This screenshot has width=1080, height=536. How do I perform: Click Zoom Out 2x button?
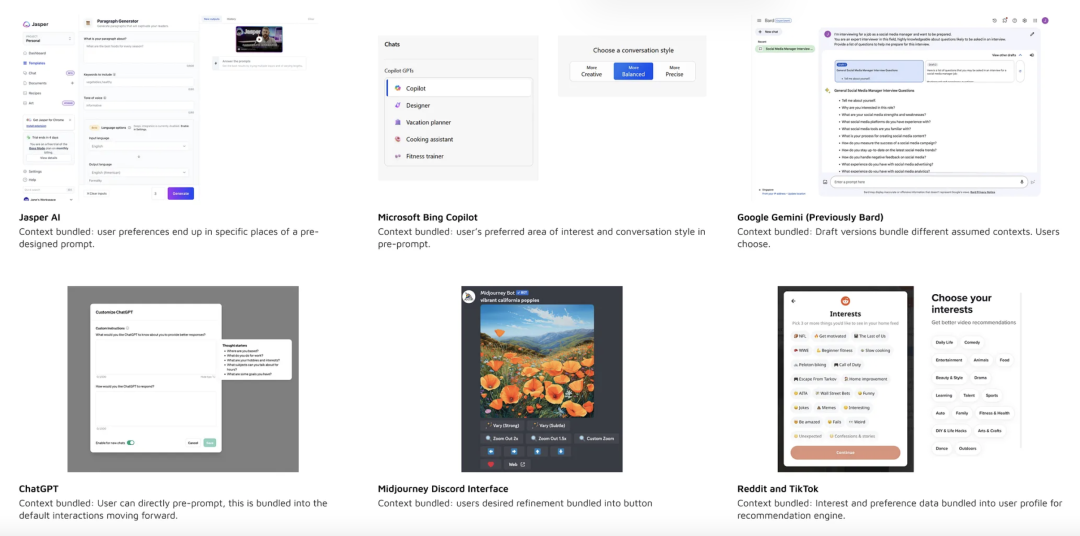(x=503, y=438)
